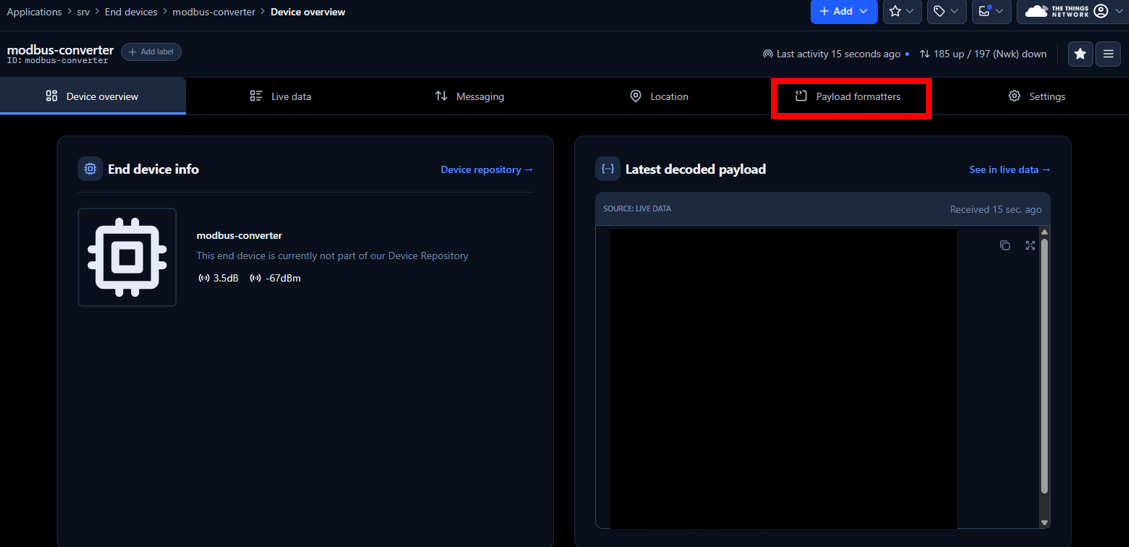Navigate to srv application breadcrumb

click(x=84, y=12)
